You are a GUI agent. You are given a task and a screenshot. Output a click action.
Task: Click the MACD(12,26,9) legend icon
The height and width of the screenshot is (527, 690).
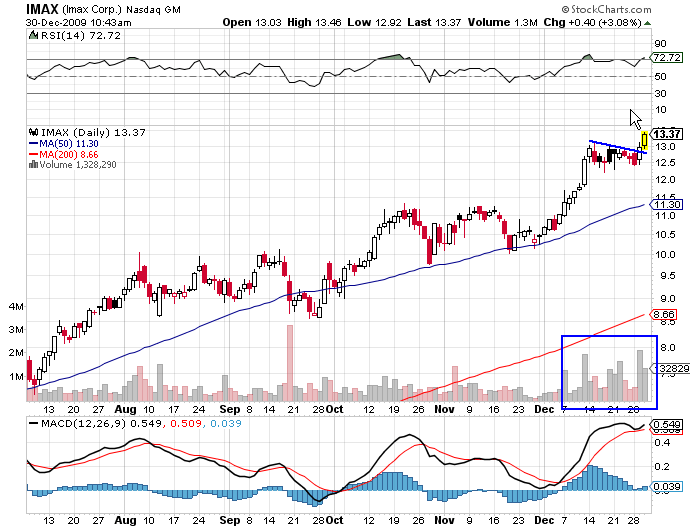click(x=33, y=425)
